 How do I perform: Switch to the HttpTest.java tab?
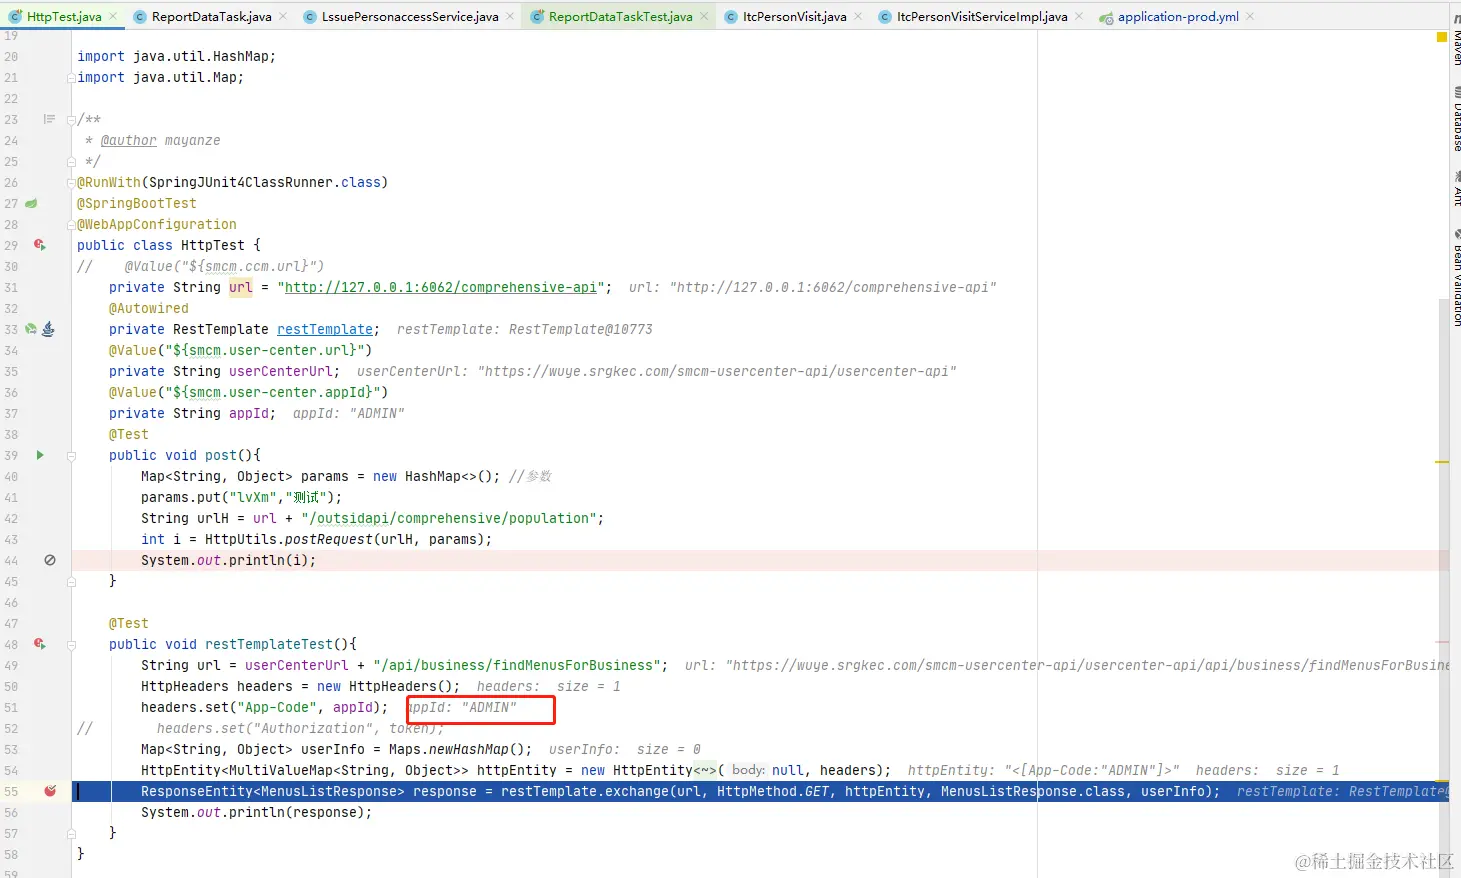(x=63, y=16)
